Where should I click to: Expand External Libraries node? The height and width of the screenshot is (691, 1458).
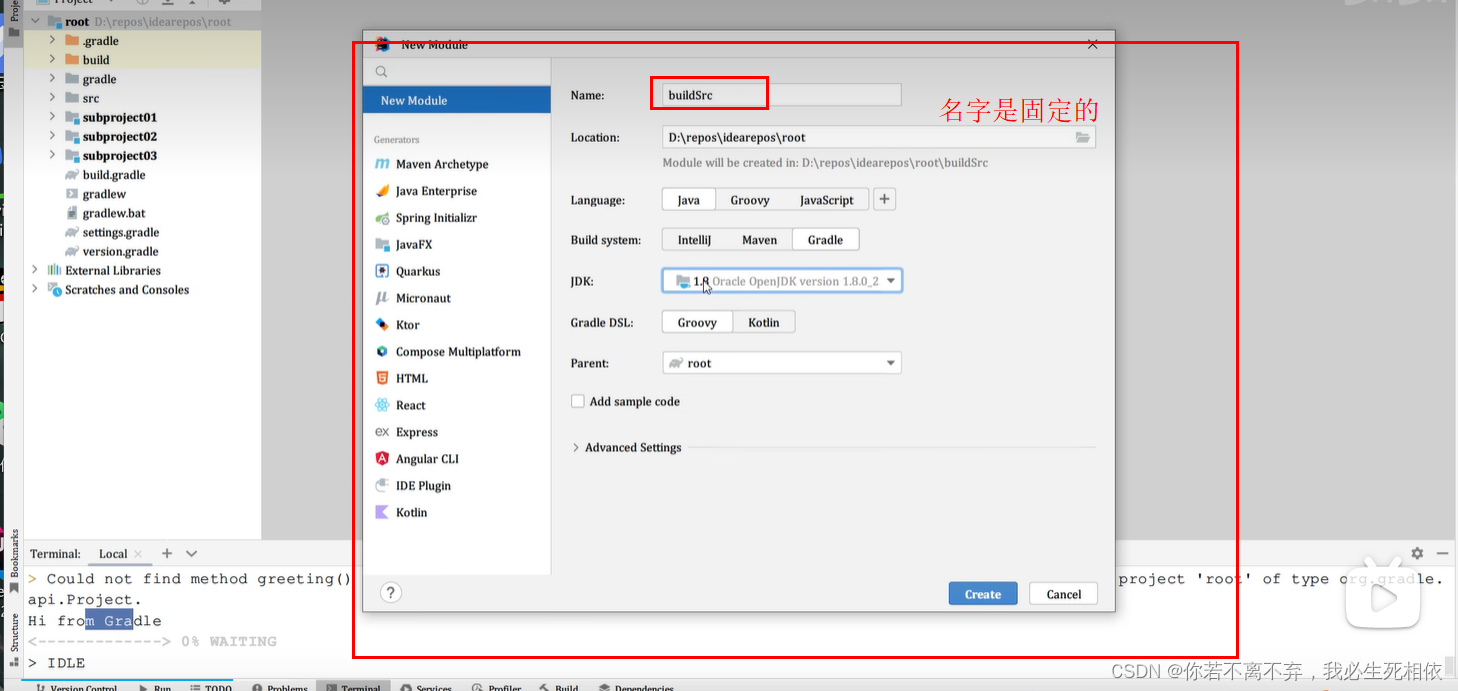point(35,270)
